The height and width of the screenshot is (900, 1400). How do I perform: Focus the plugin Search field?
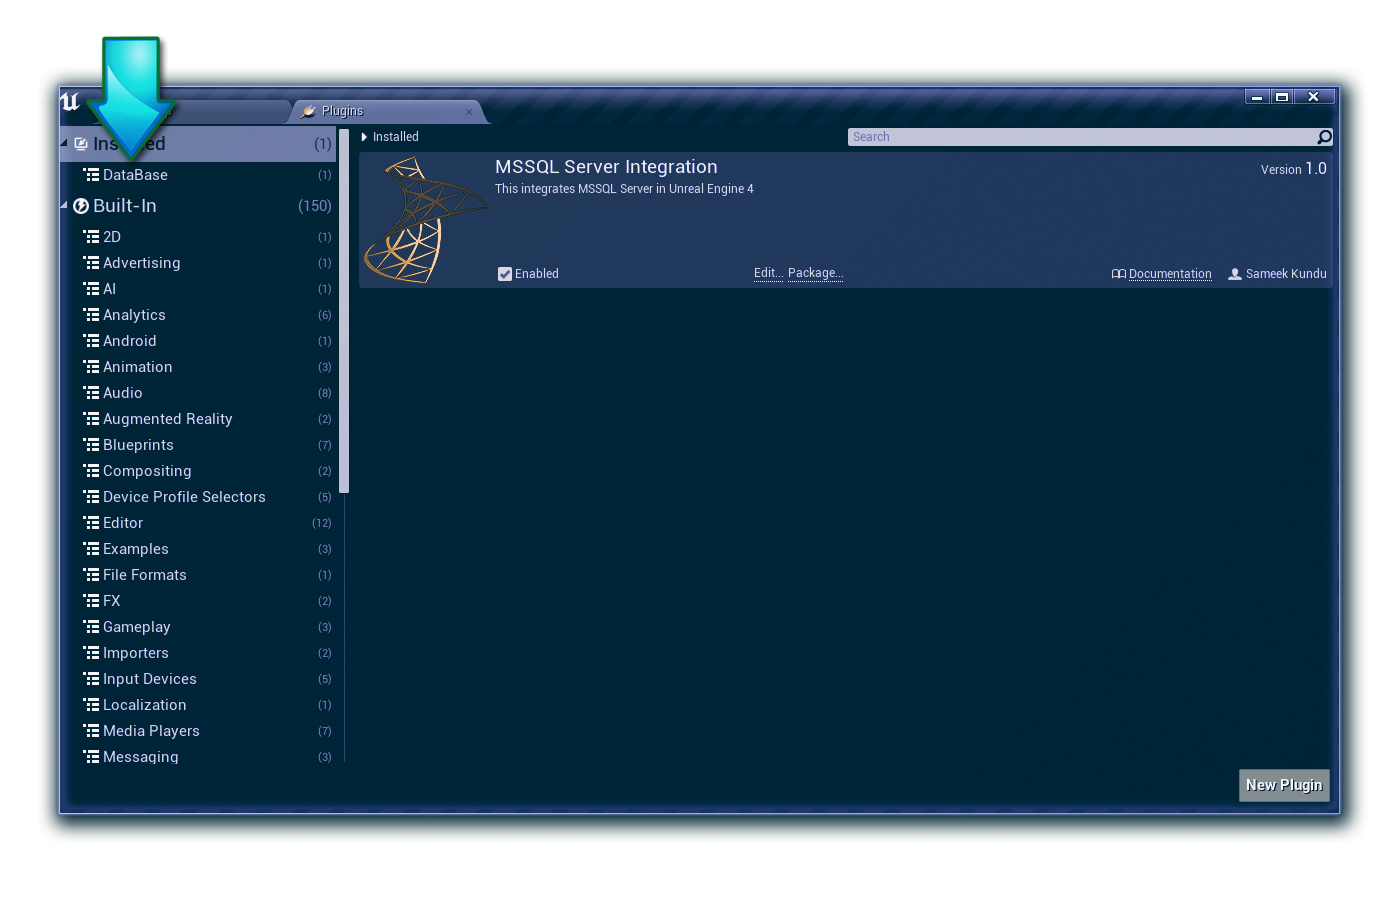[1080, 137]
